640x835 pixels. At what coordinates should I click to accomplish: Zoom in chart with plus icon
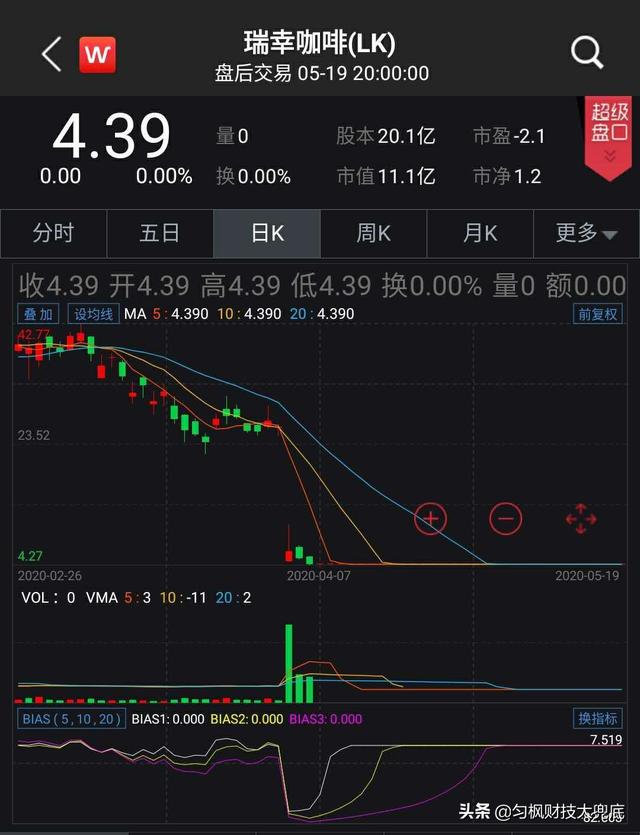(x=430, y=518)
